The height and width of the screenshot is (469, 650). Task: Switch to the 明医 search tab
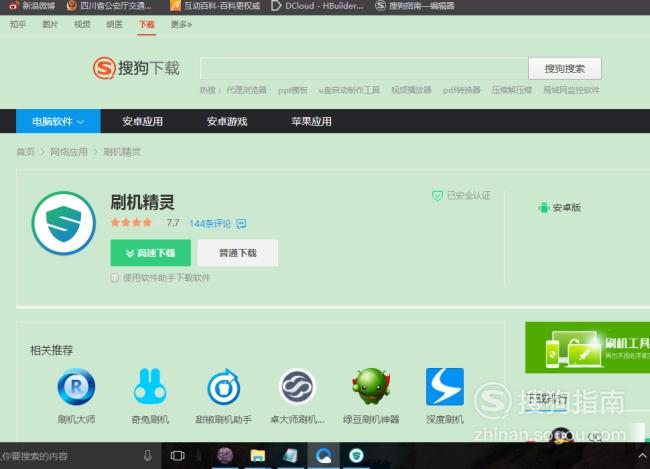point(114,24)
